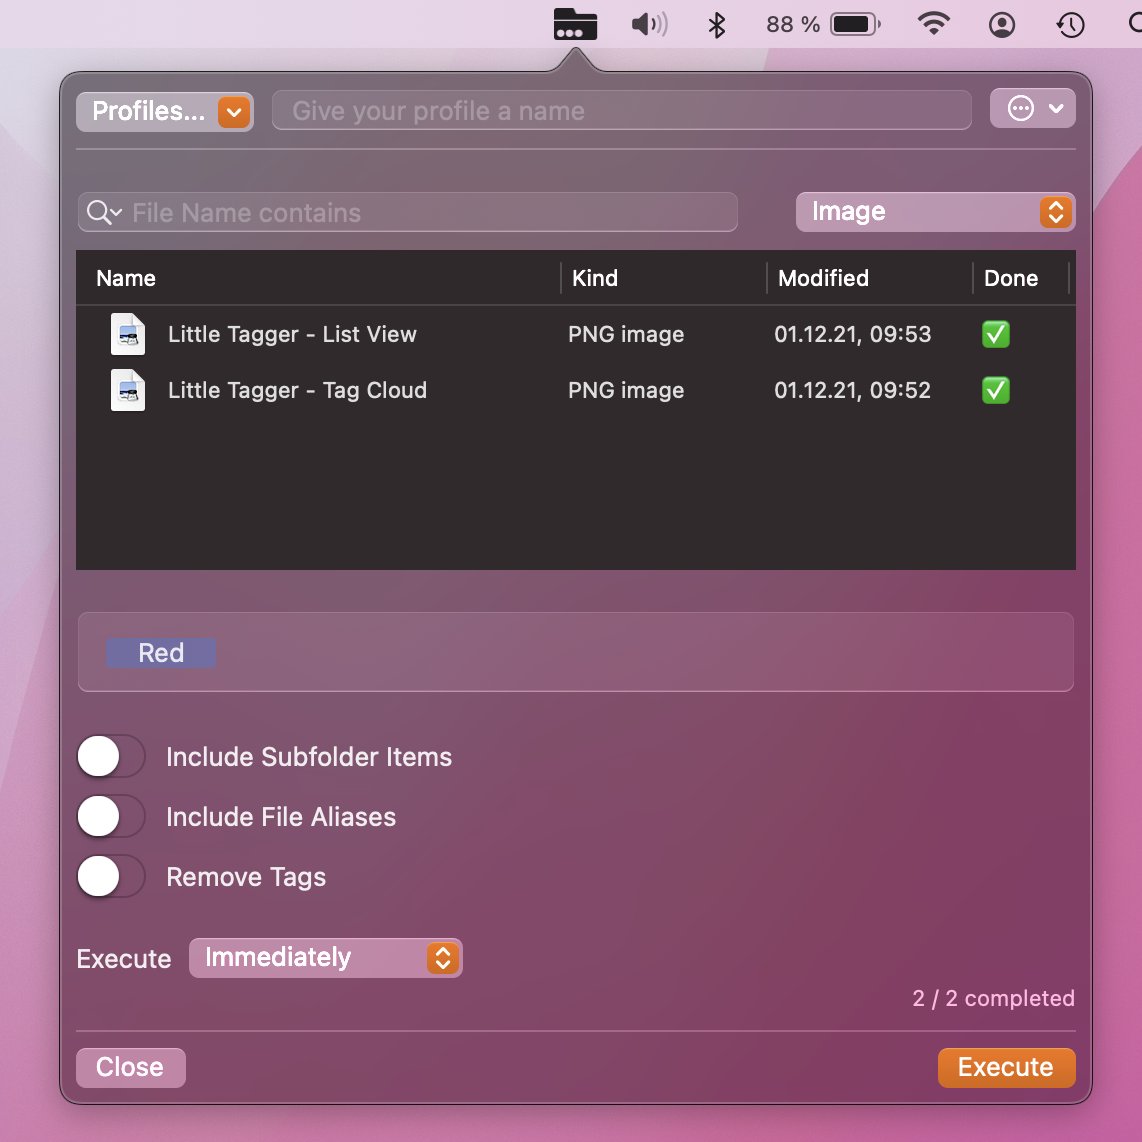Viewport: 1142px width, 1142px height.
Task: Click the battery status icon
Action: 856,24
